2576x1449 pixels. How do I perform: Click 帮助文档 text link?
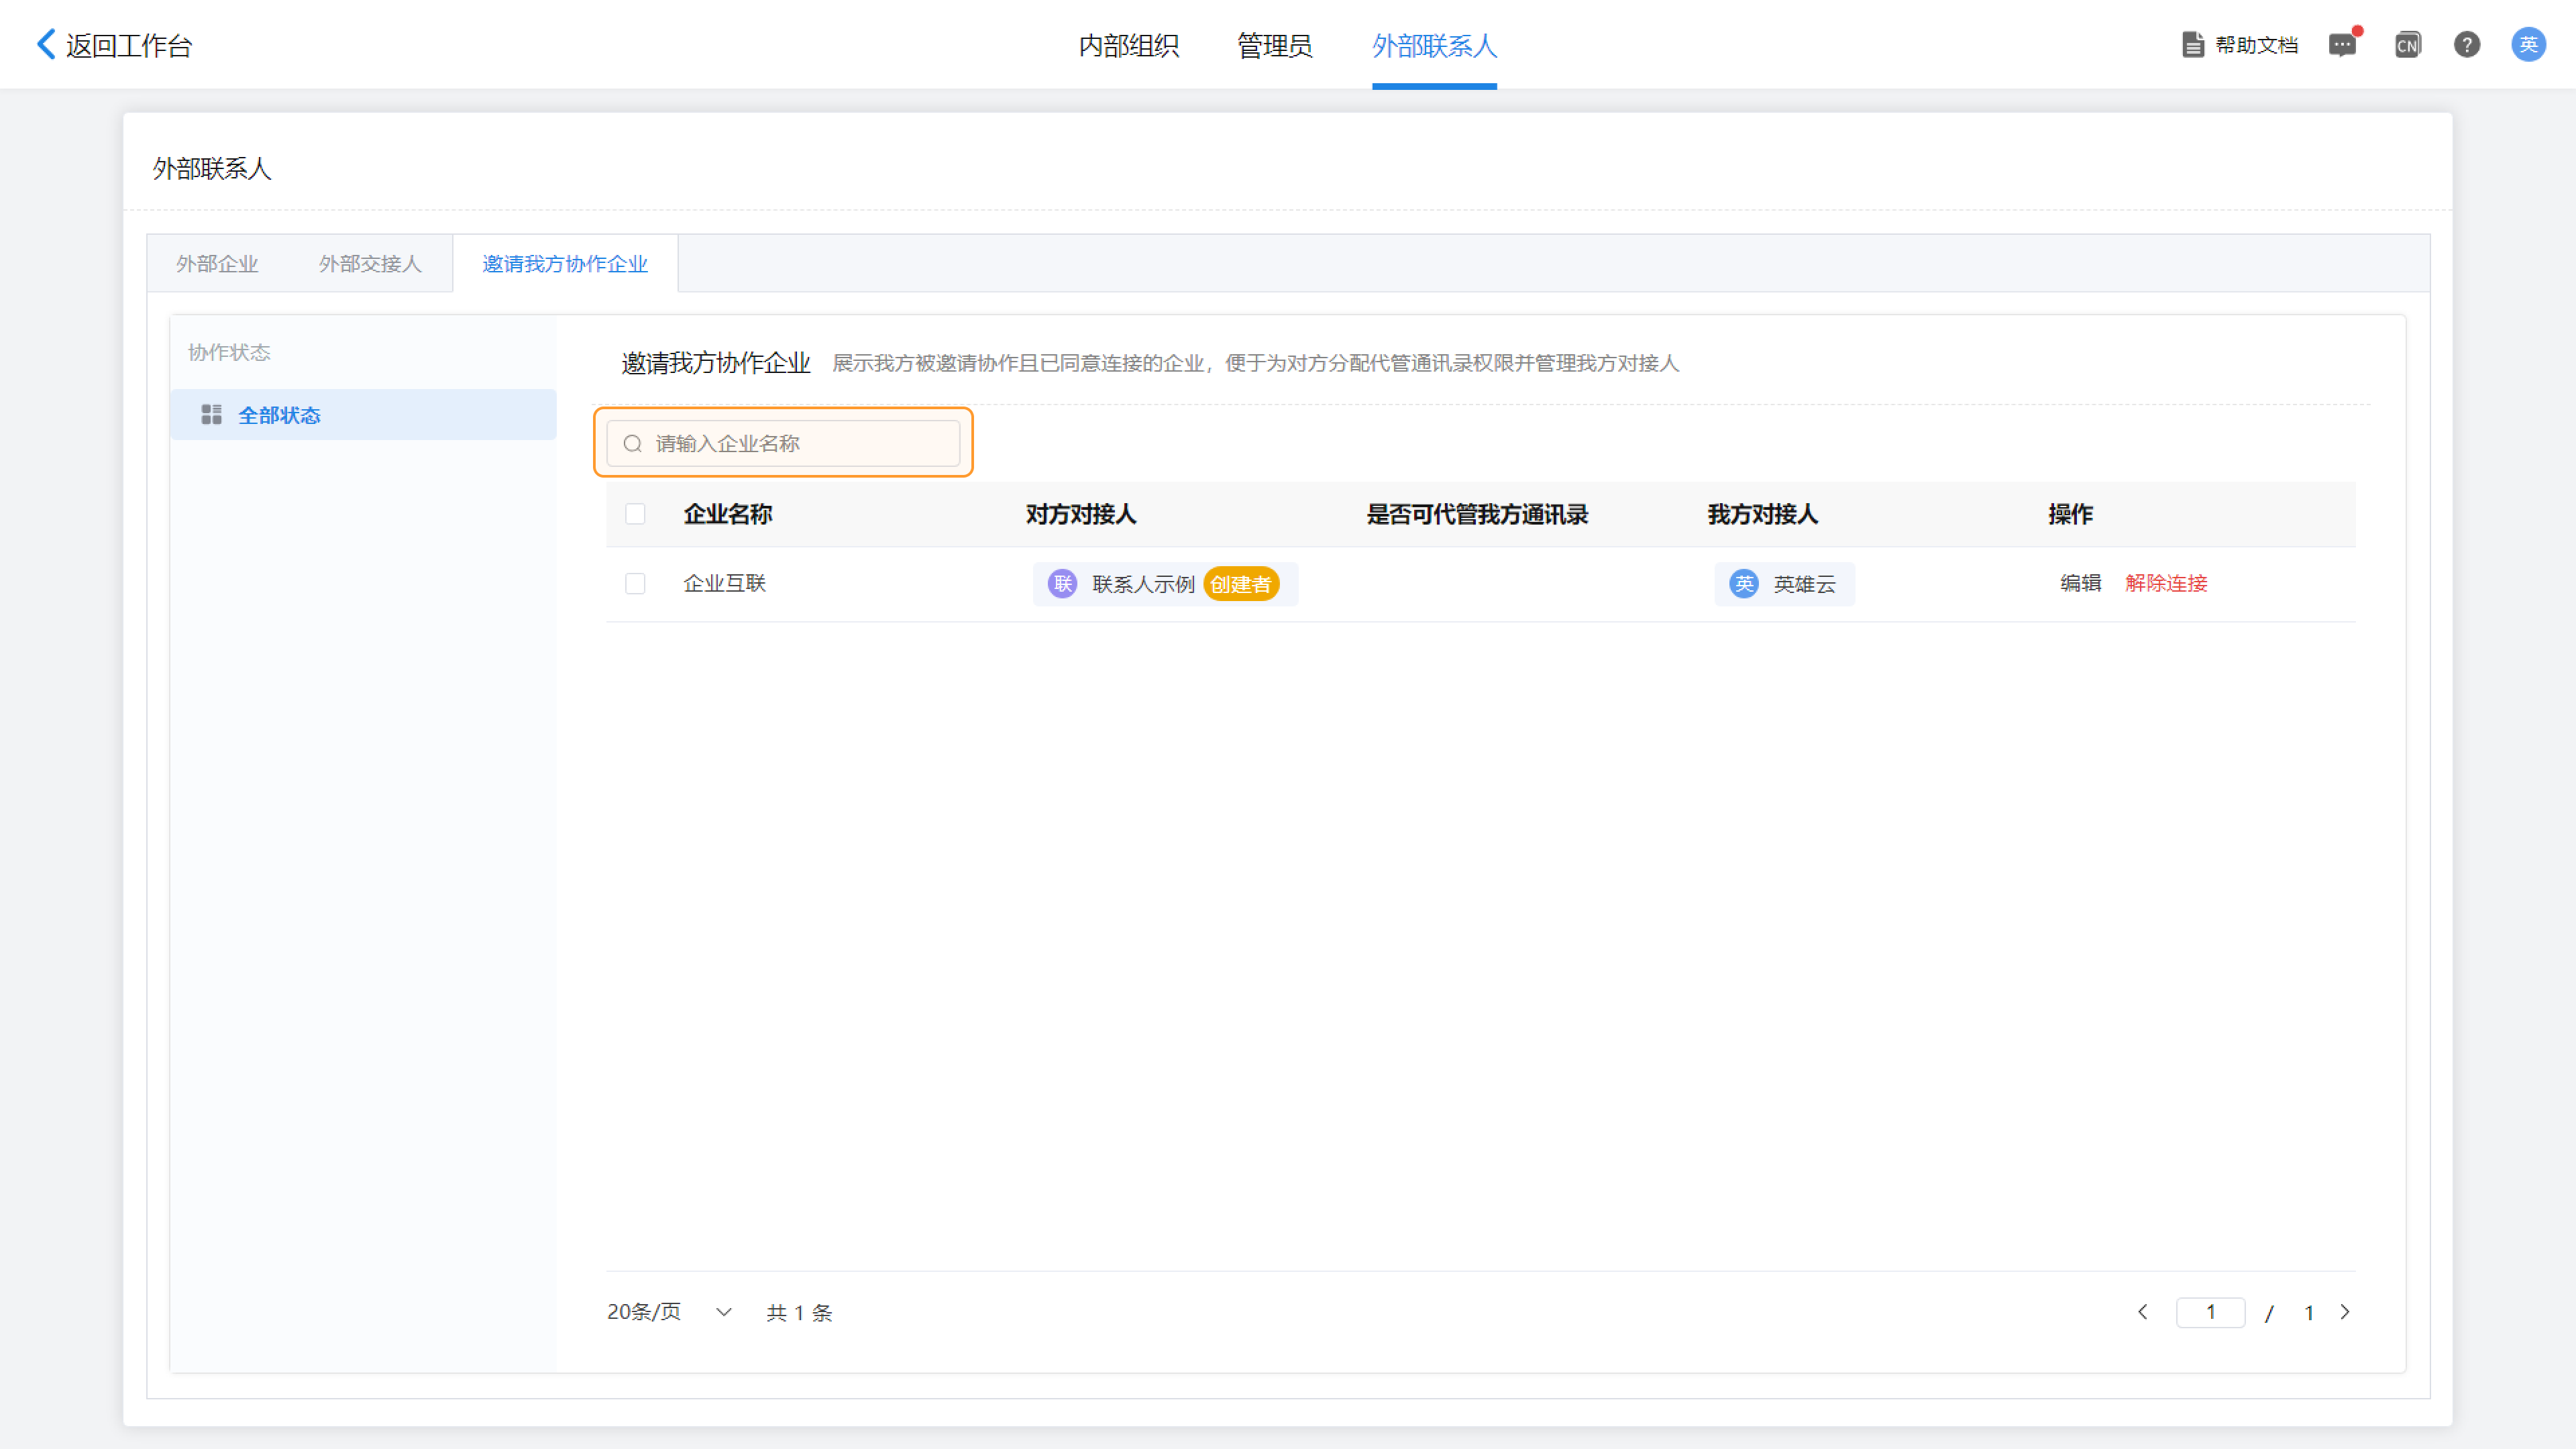point(2257,45)
